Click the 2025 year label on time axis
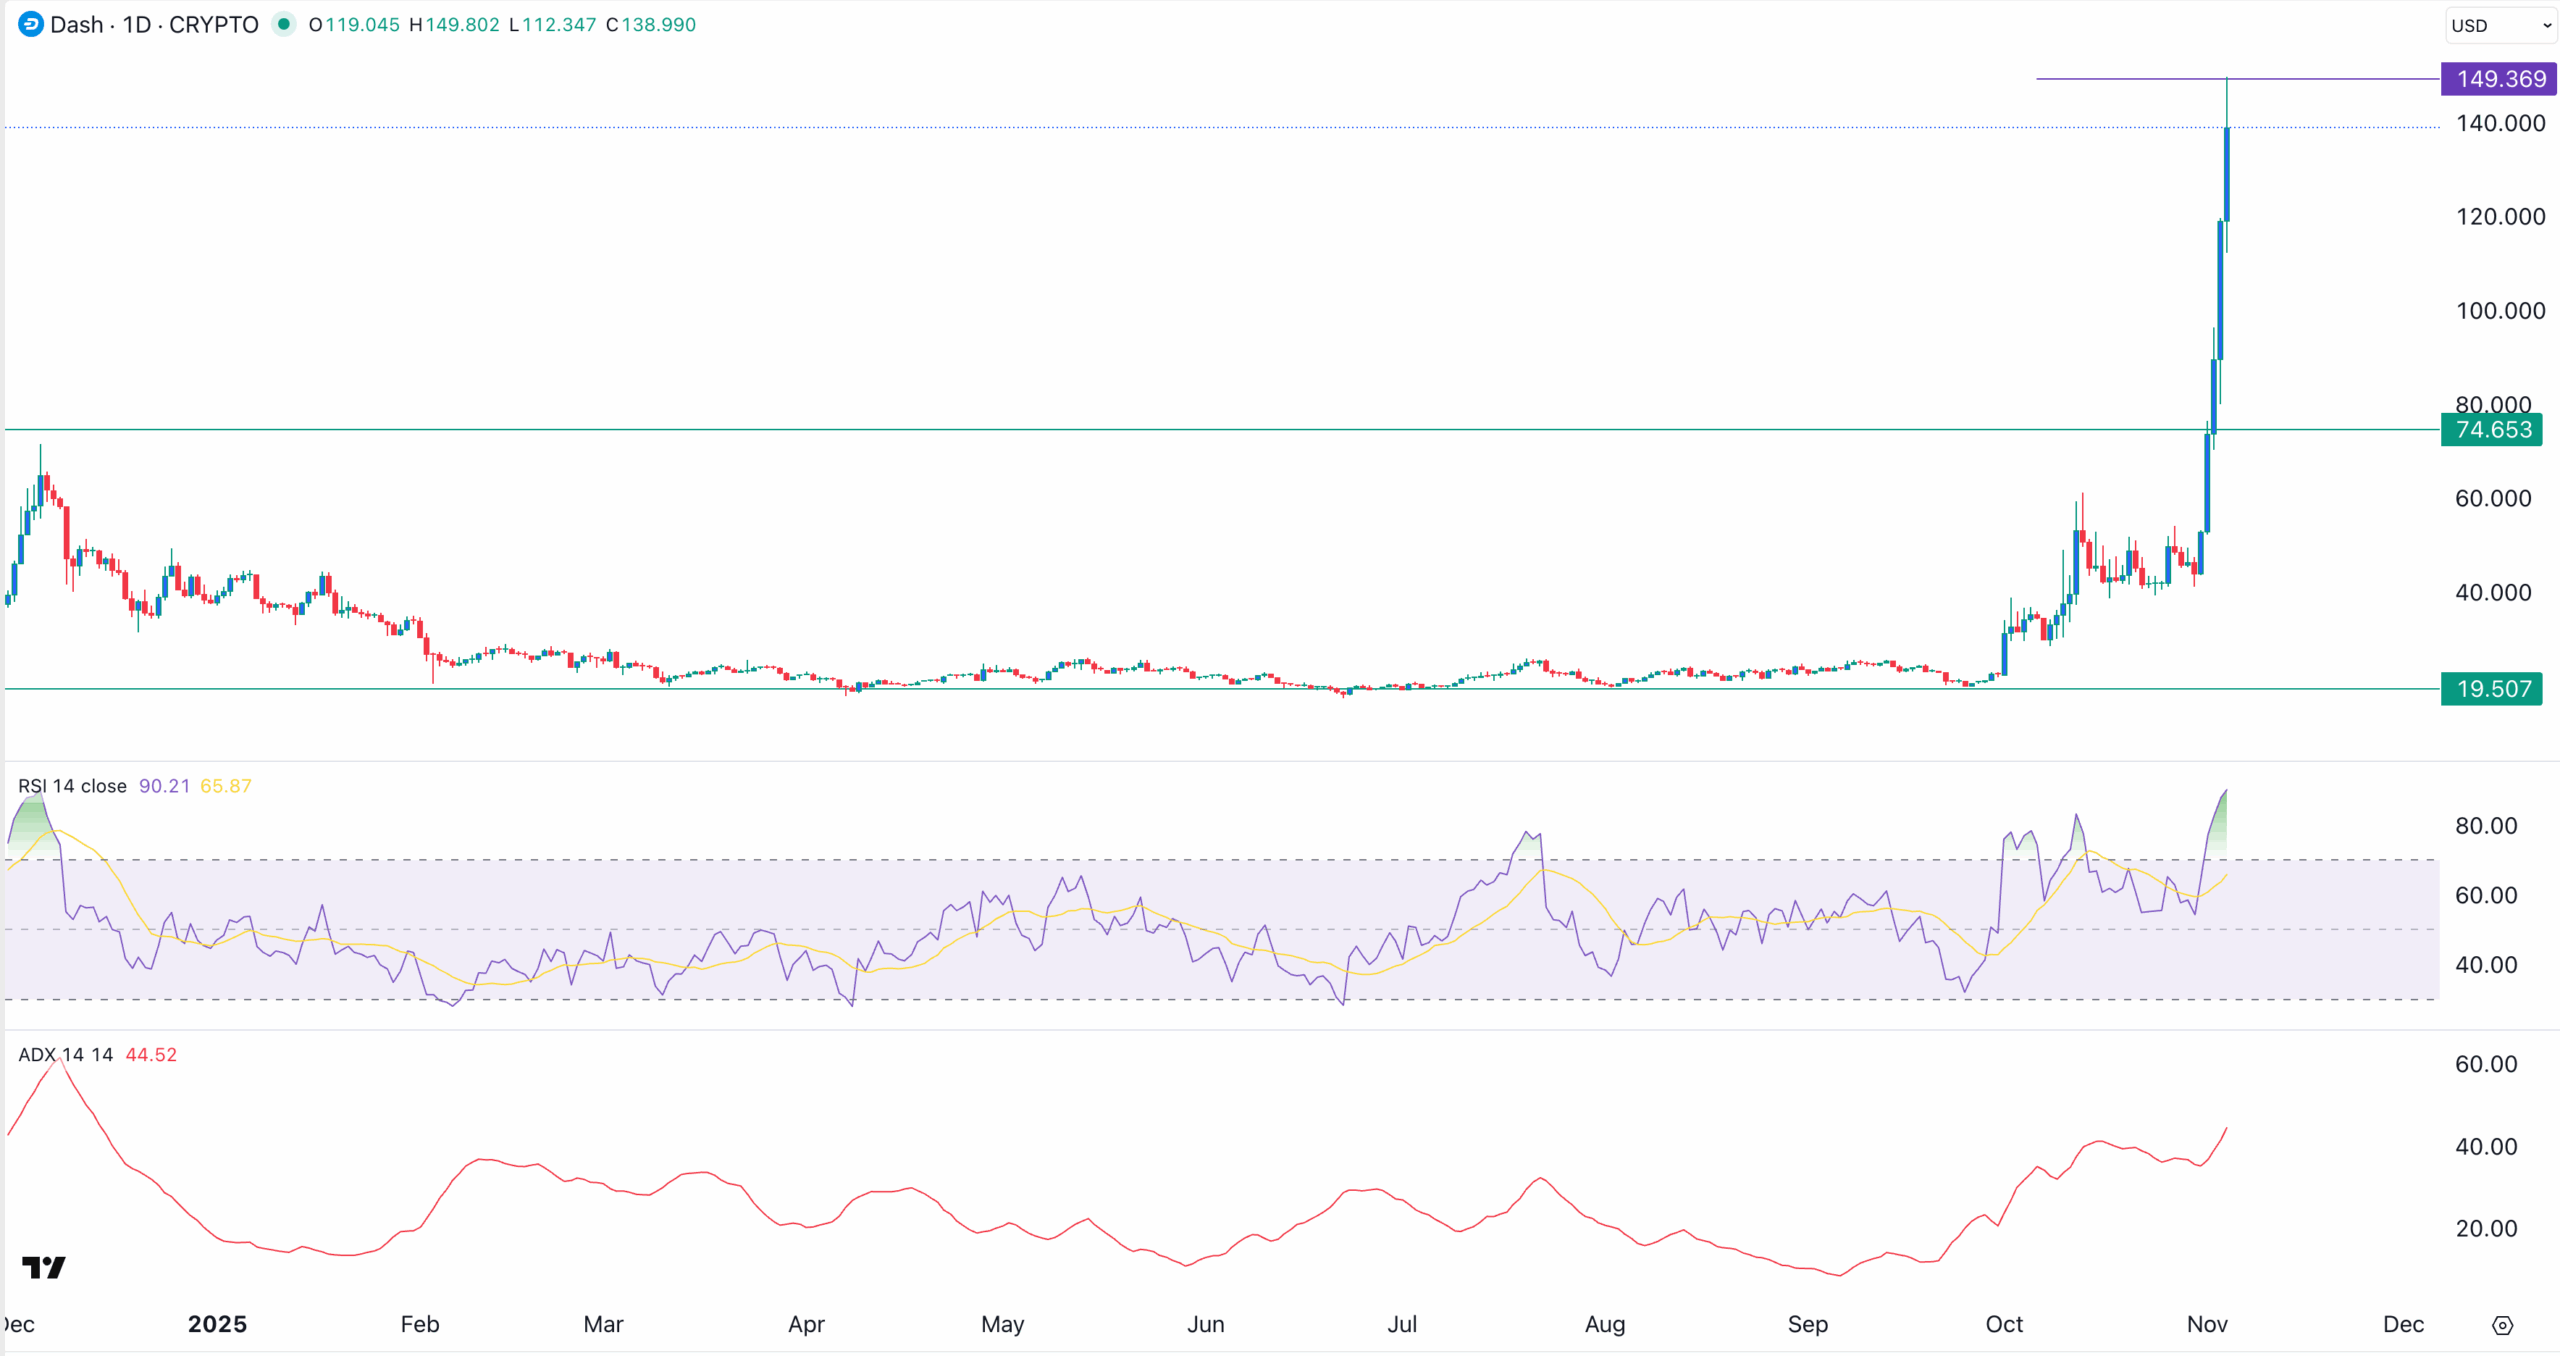Viewport: 2560px width, 1356px height. click(x=217, y=1324)
